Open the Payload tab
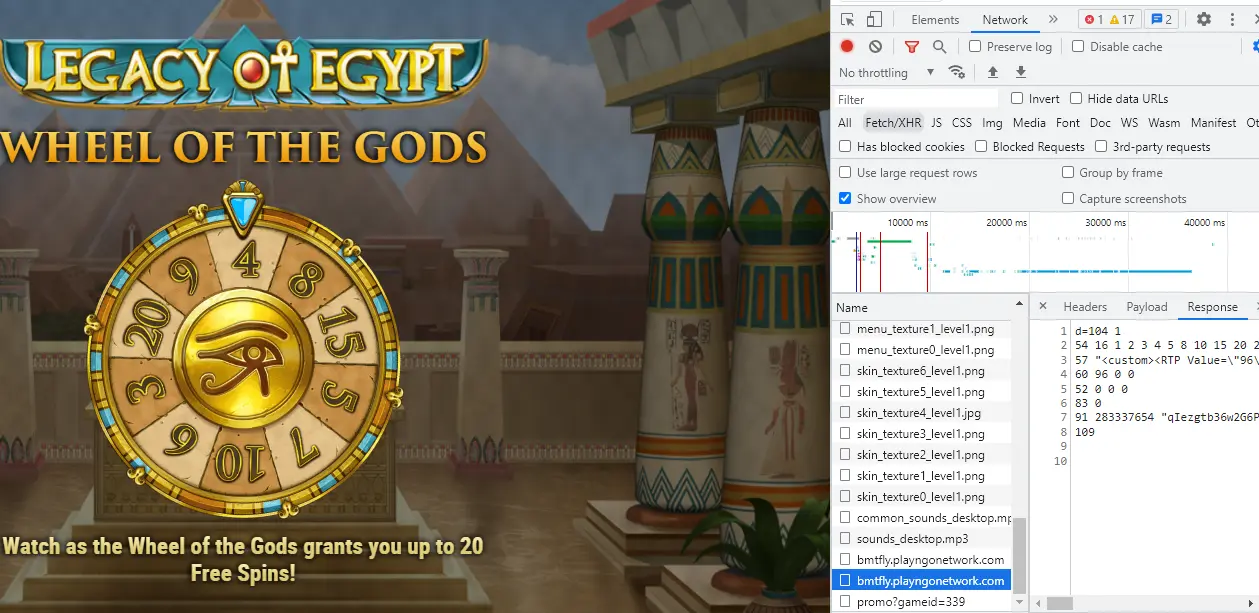 coord(1147,307)
